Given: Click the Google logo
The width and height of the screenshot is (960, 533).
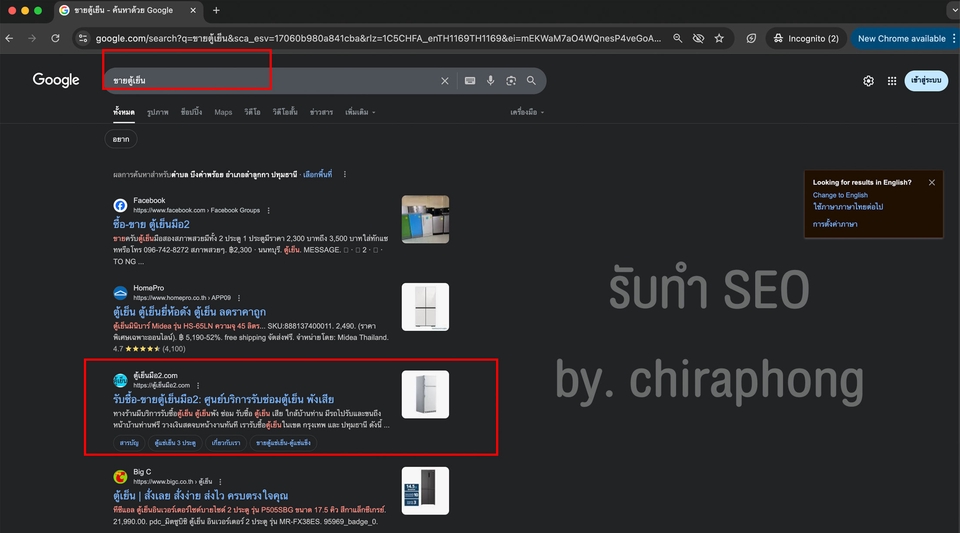Looking at the screenshot, I should point(56,80).
